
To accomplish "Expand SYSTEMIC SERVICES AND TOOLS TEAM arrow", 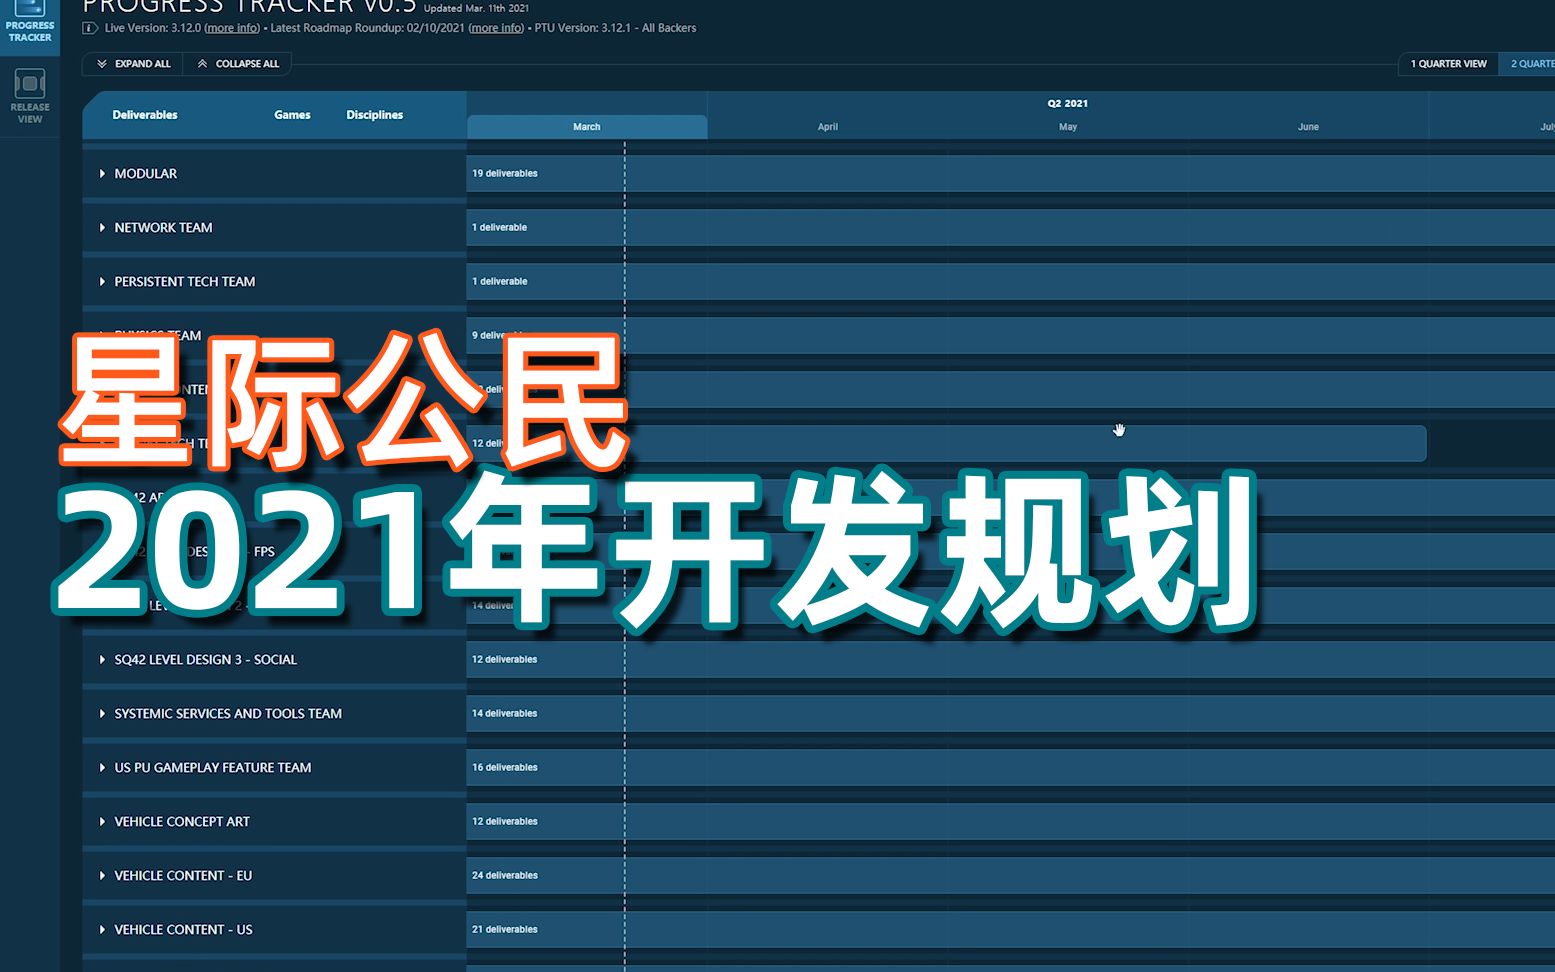I will pos(102,714).
